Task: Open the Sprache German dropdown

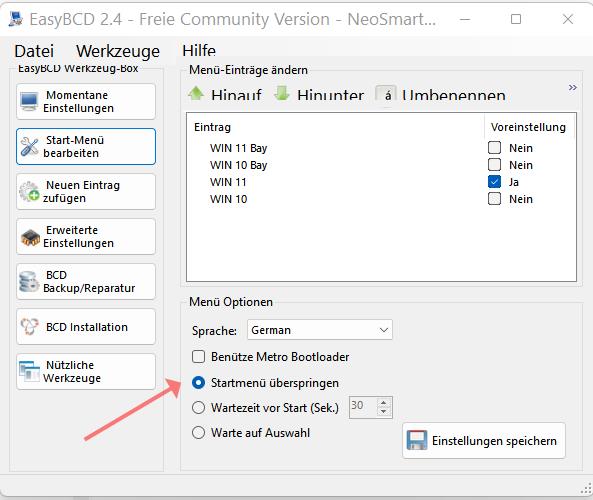Action: [x=320, y=330]
